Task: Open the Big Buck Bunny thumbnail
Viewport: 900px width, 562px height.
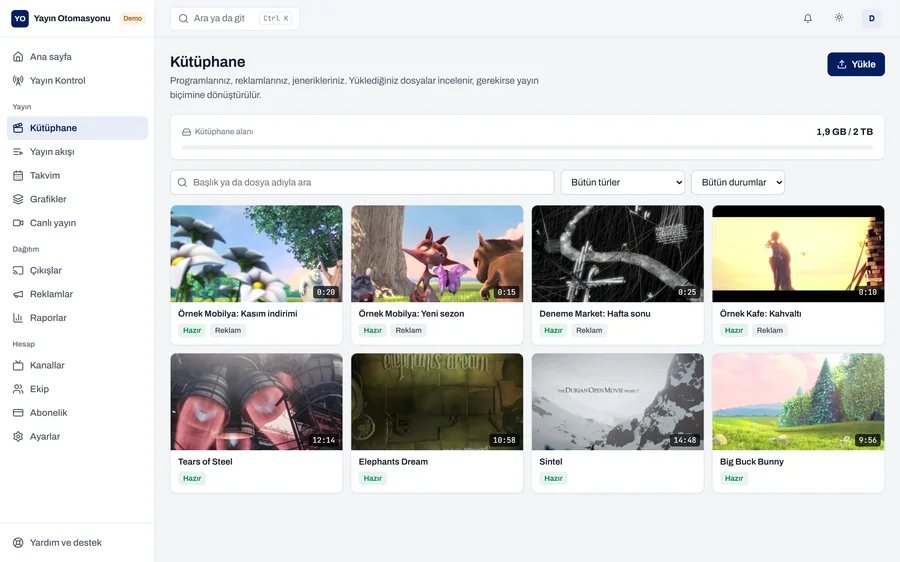Action: click(798, 402)
